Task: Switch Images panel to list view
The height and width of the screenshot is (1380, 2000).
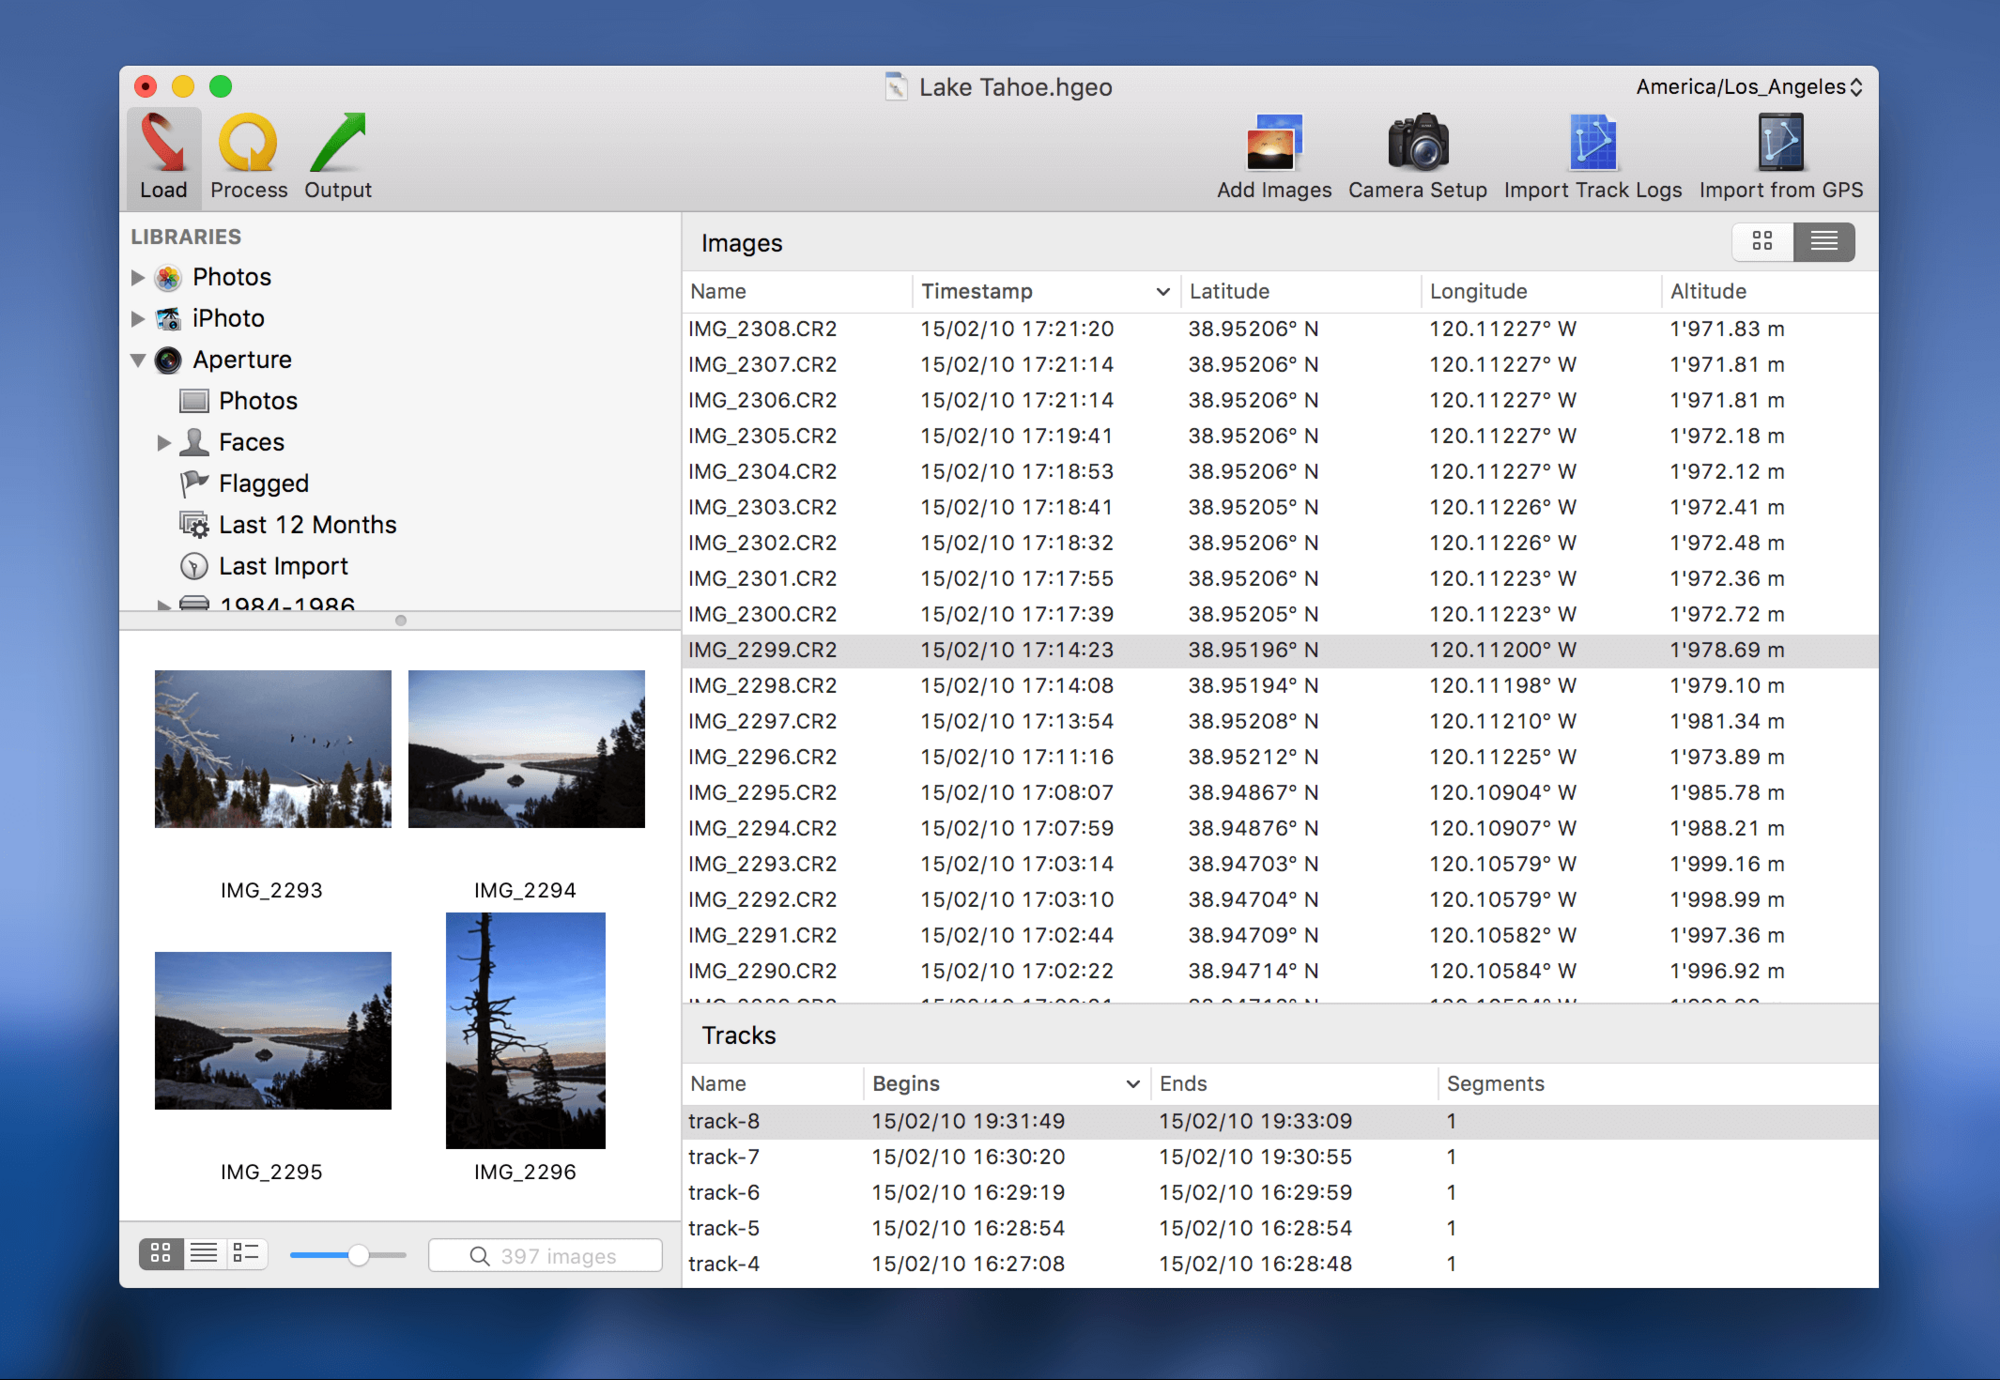Action: click(x=1824, y=241)
